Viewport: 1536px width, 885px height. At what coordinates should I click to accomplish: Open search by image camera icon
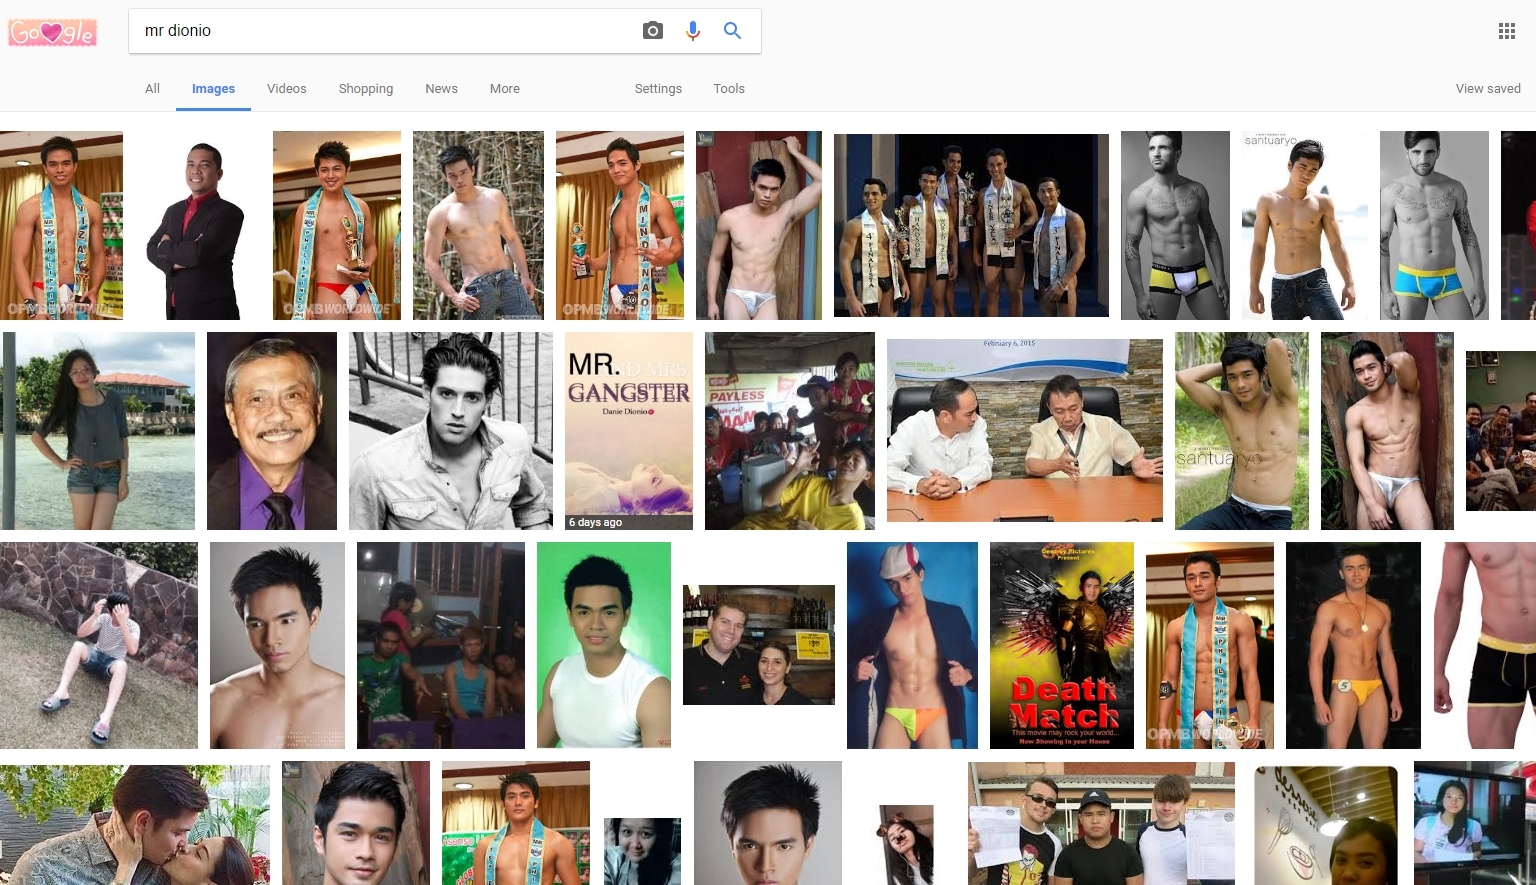[x=653, y=31]
